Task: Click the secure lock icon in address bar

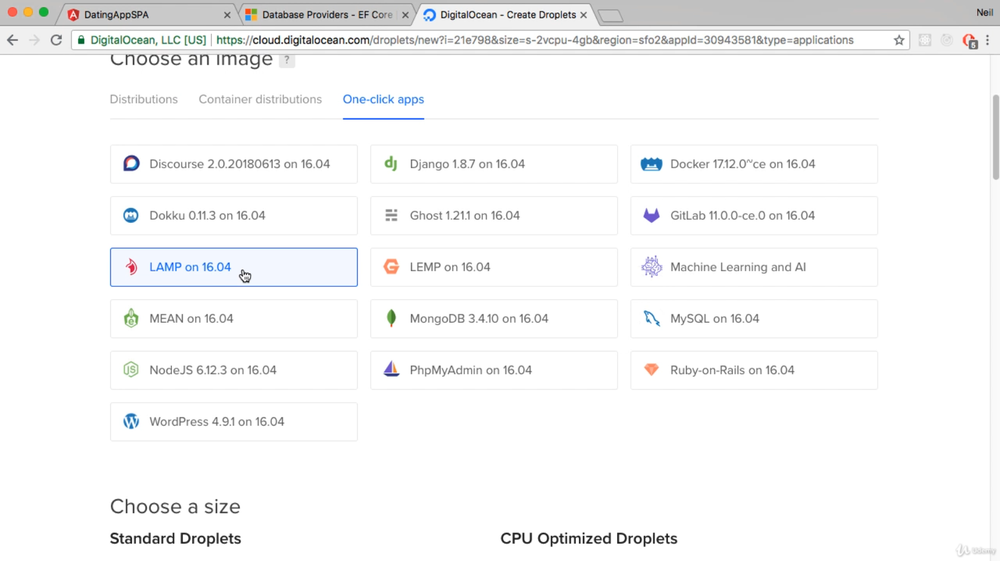Action: 81,40
